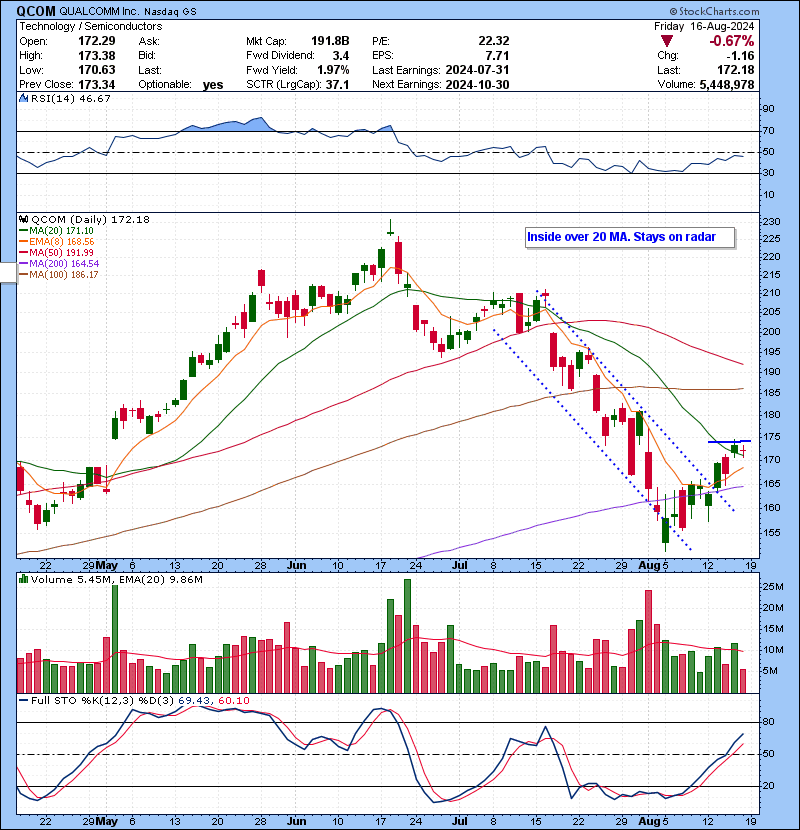Click the Prev Close value 173.34
Image resolution: width=800 pixels, height=830 pixels.
click(97, 84)
